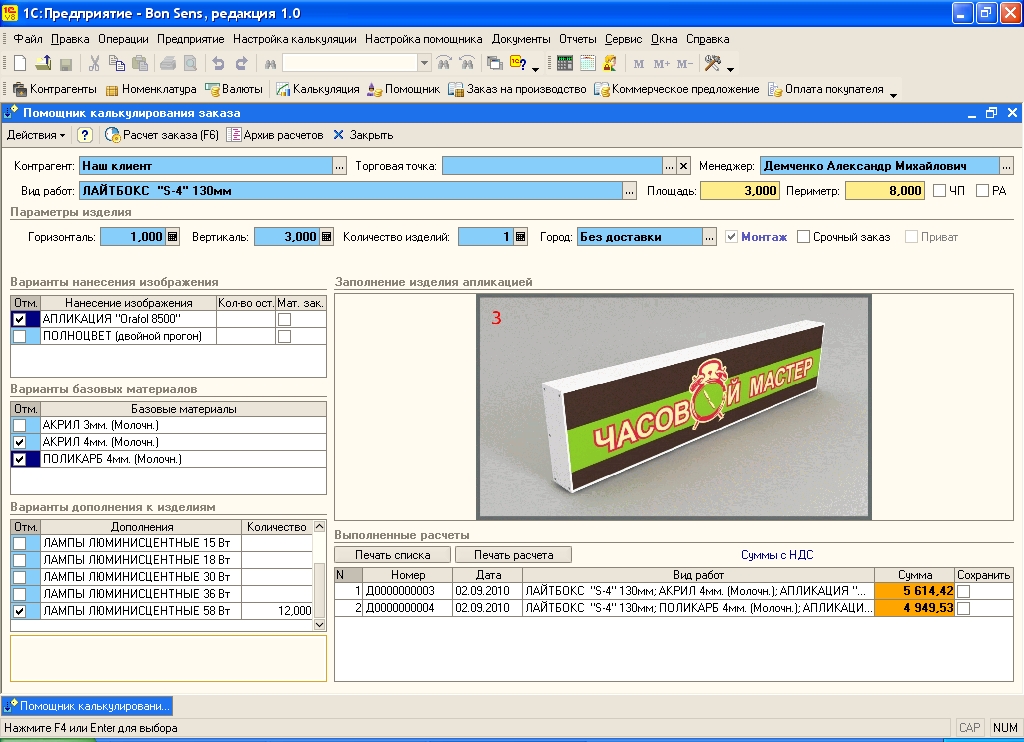Check АКРИЛ 3мм. (Молочн.) material
1024x742 pixels.
pos(19,425)
